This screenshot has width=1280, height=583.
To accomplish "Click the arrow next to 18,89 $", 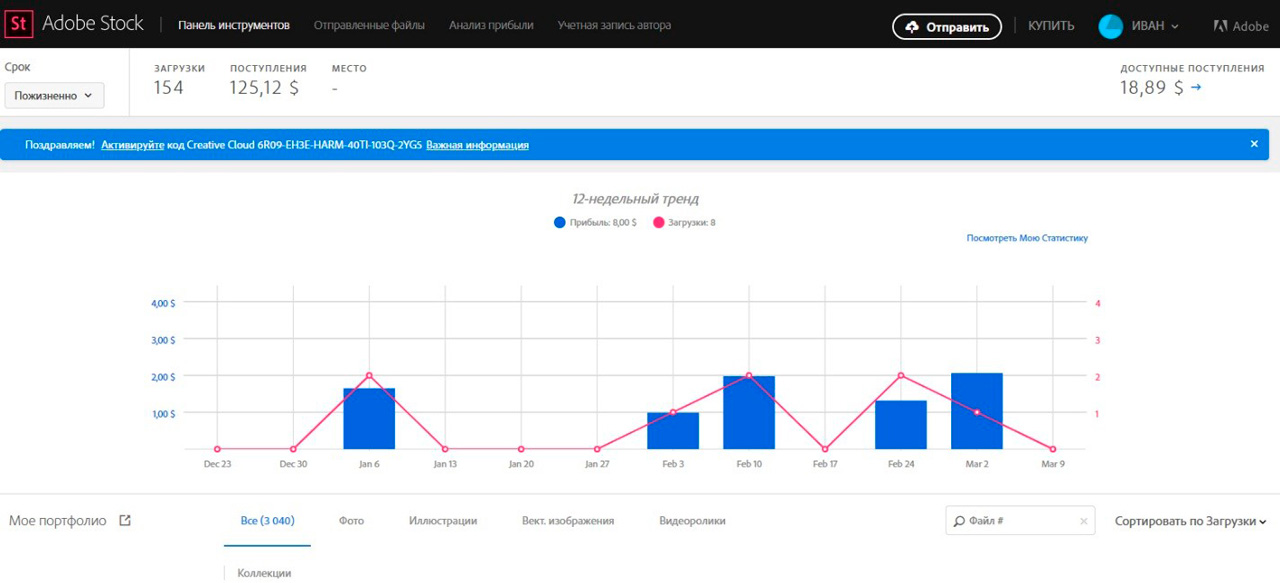I will point(1196,88).
